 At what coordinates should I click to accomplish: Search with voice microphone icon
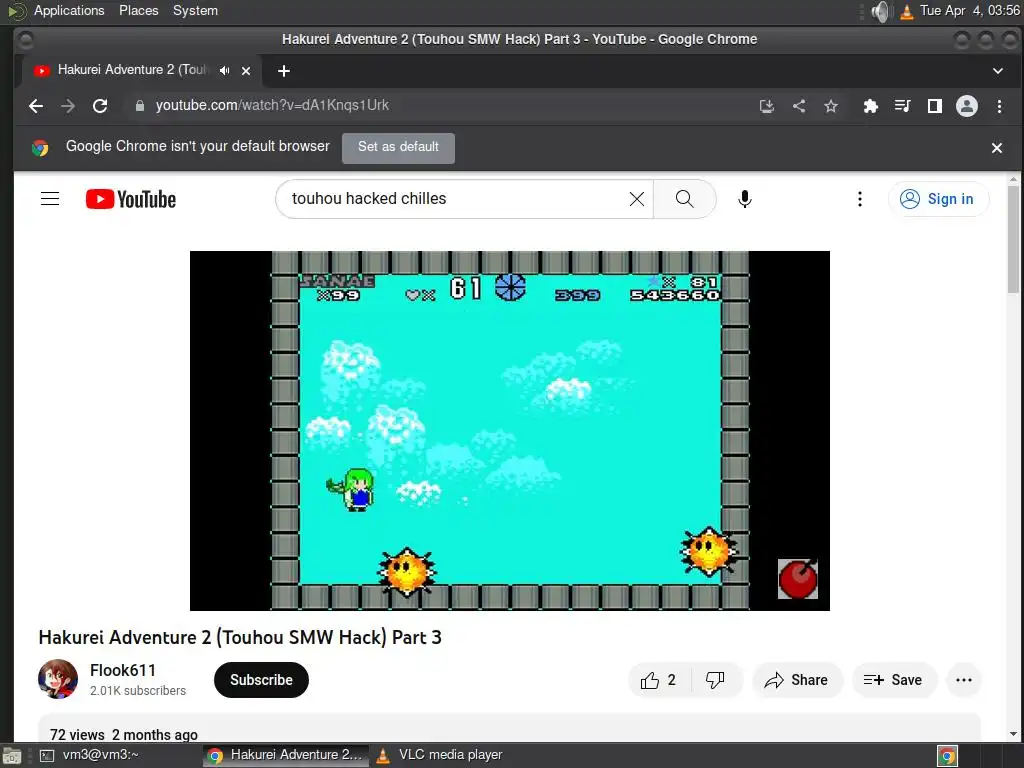tap(744, 199)
